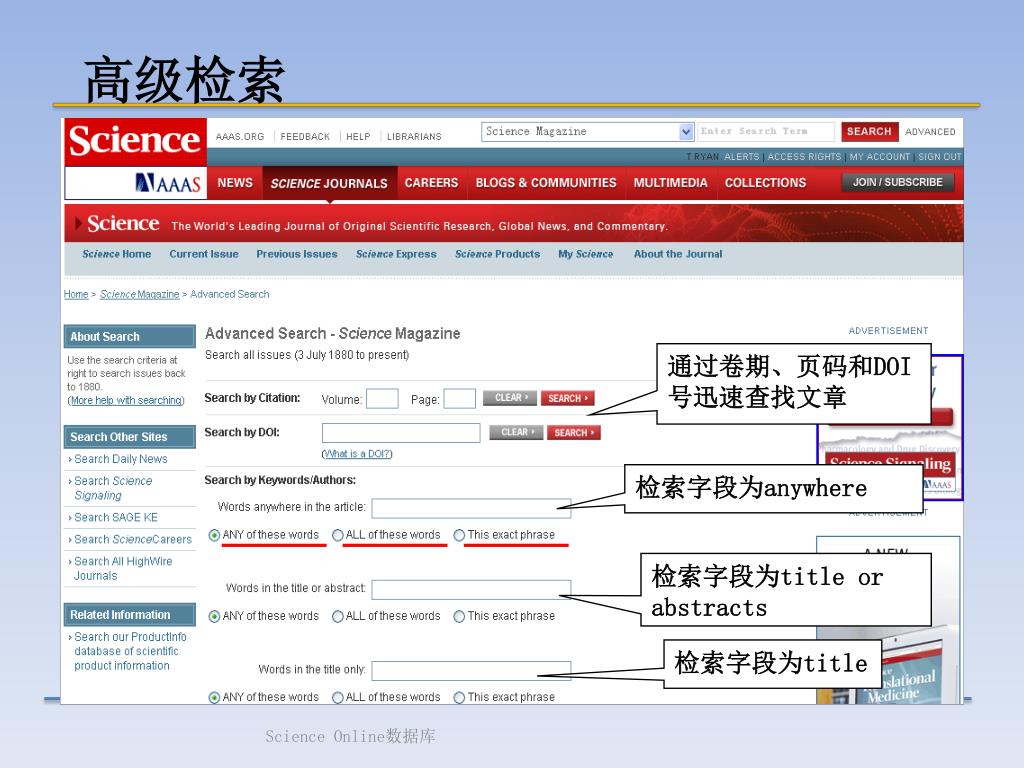
Task: Click the Enter Search Term field
Action: click(x=766, y=131)
